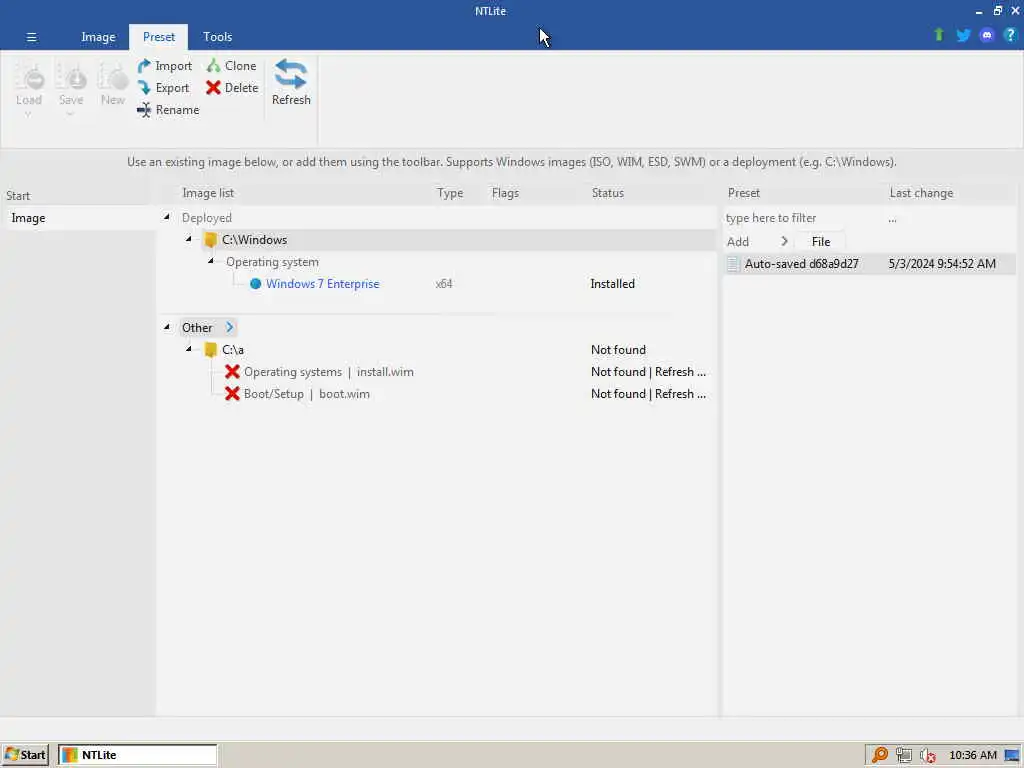Select the Auto-saved d68a9d27 preset
The image size is (1024, 768).
(x=869, y=264)
